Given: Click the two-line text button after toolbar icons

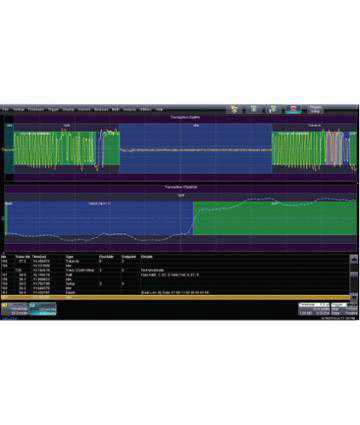Looking at the screenshot, I should click(x=315, y=109).
